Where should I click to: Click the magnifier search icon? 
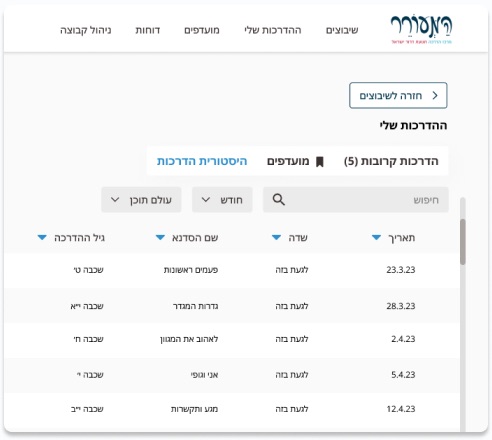tap(278, 200)
